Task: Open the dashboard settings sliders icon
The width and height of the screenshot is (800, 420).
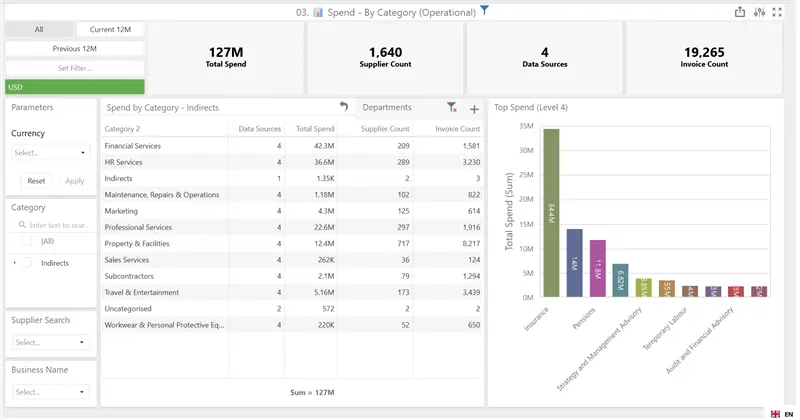Action: (759, 12)
